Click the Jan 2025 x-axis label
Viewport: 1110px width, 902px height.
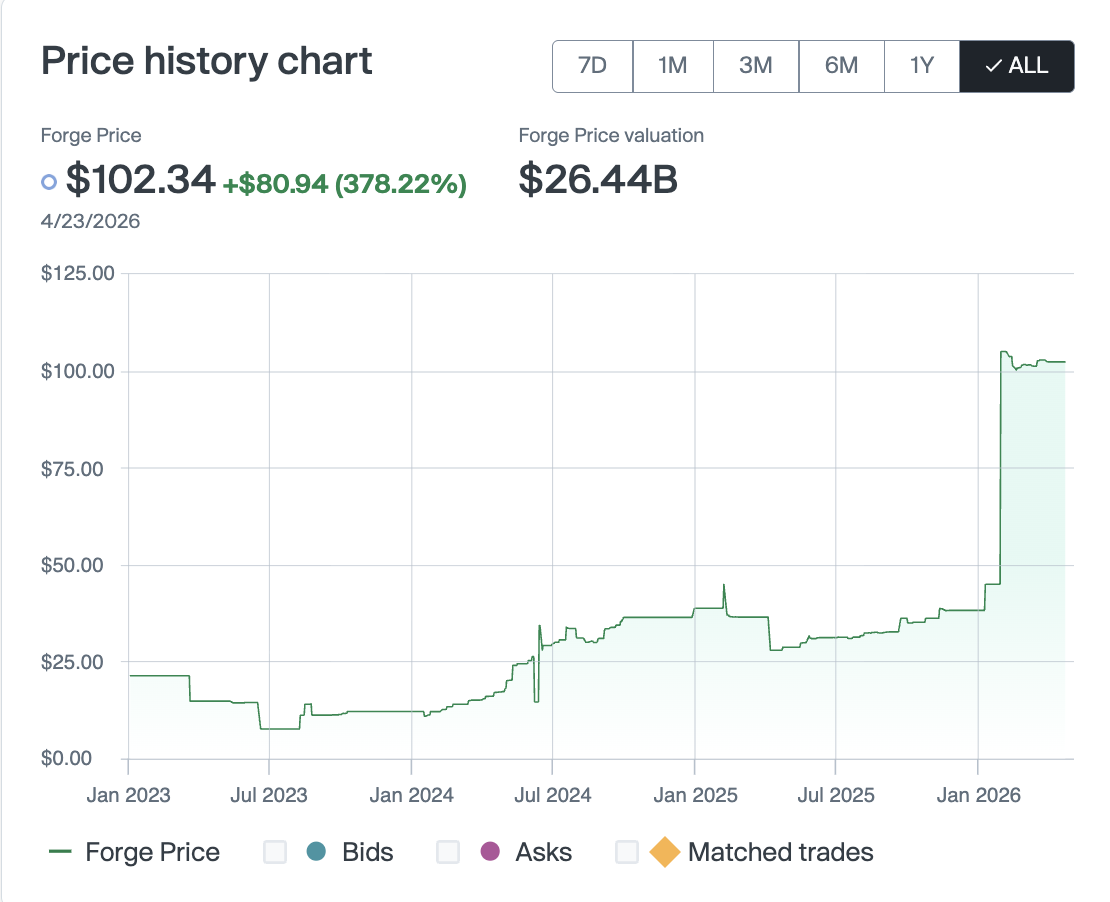pyautogui.click(x=694, y=796)
